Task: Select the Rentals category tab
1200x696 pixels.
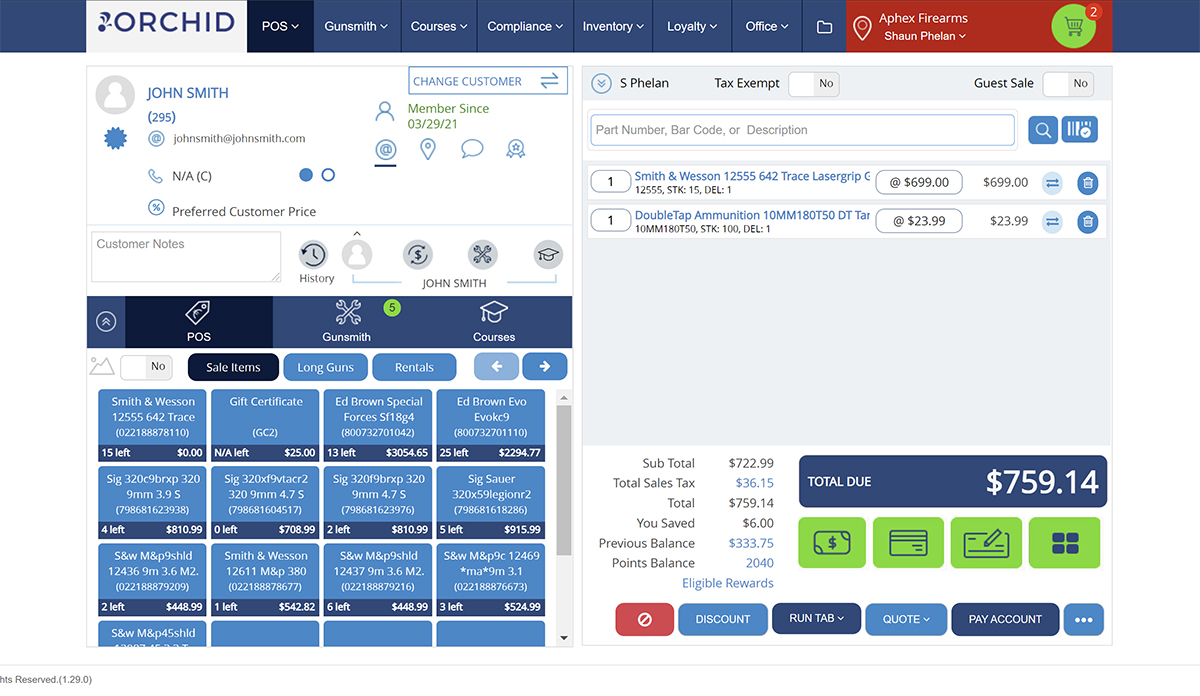Action: pos(414,367)
